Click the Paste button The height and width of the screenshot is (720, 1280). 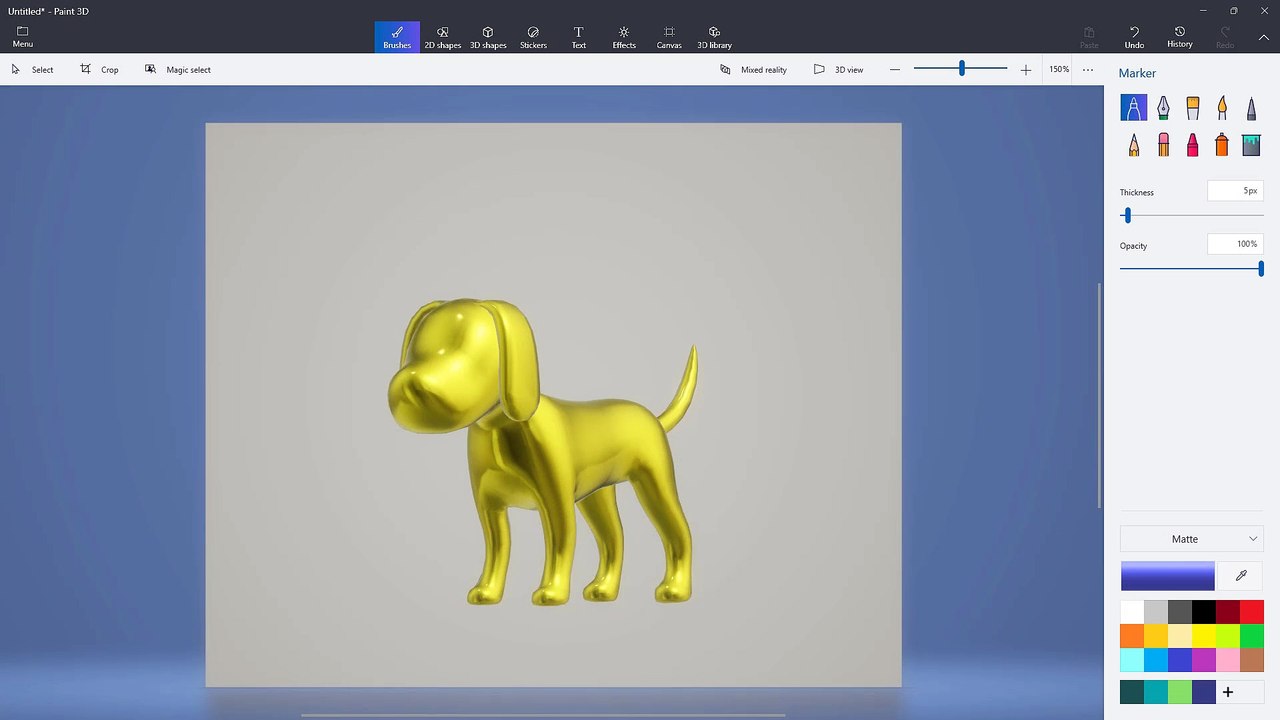coord(1089,37)
